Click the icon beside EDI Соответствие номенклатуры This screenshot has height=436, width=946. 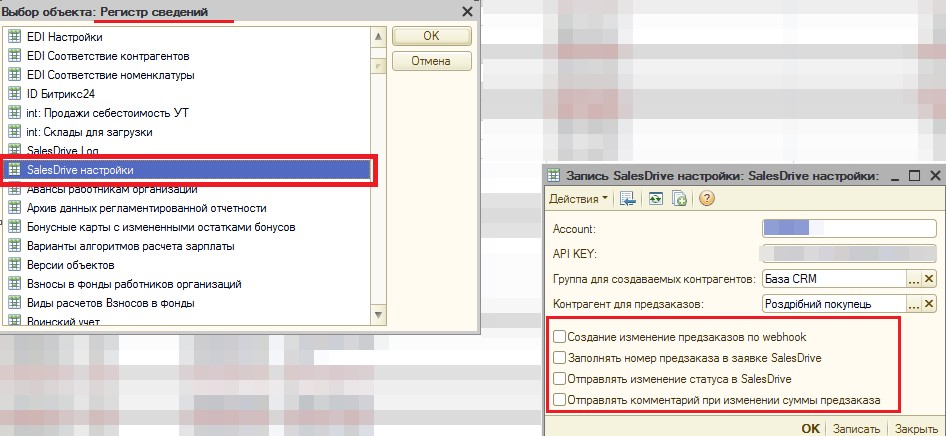click(15, 75)
